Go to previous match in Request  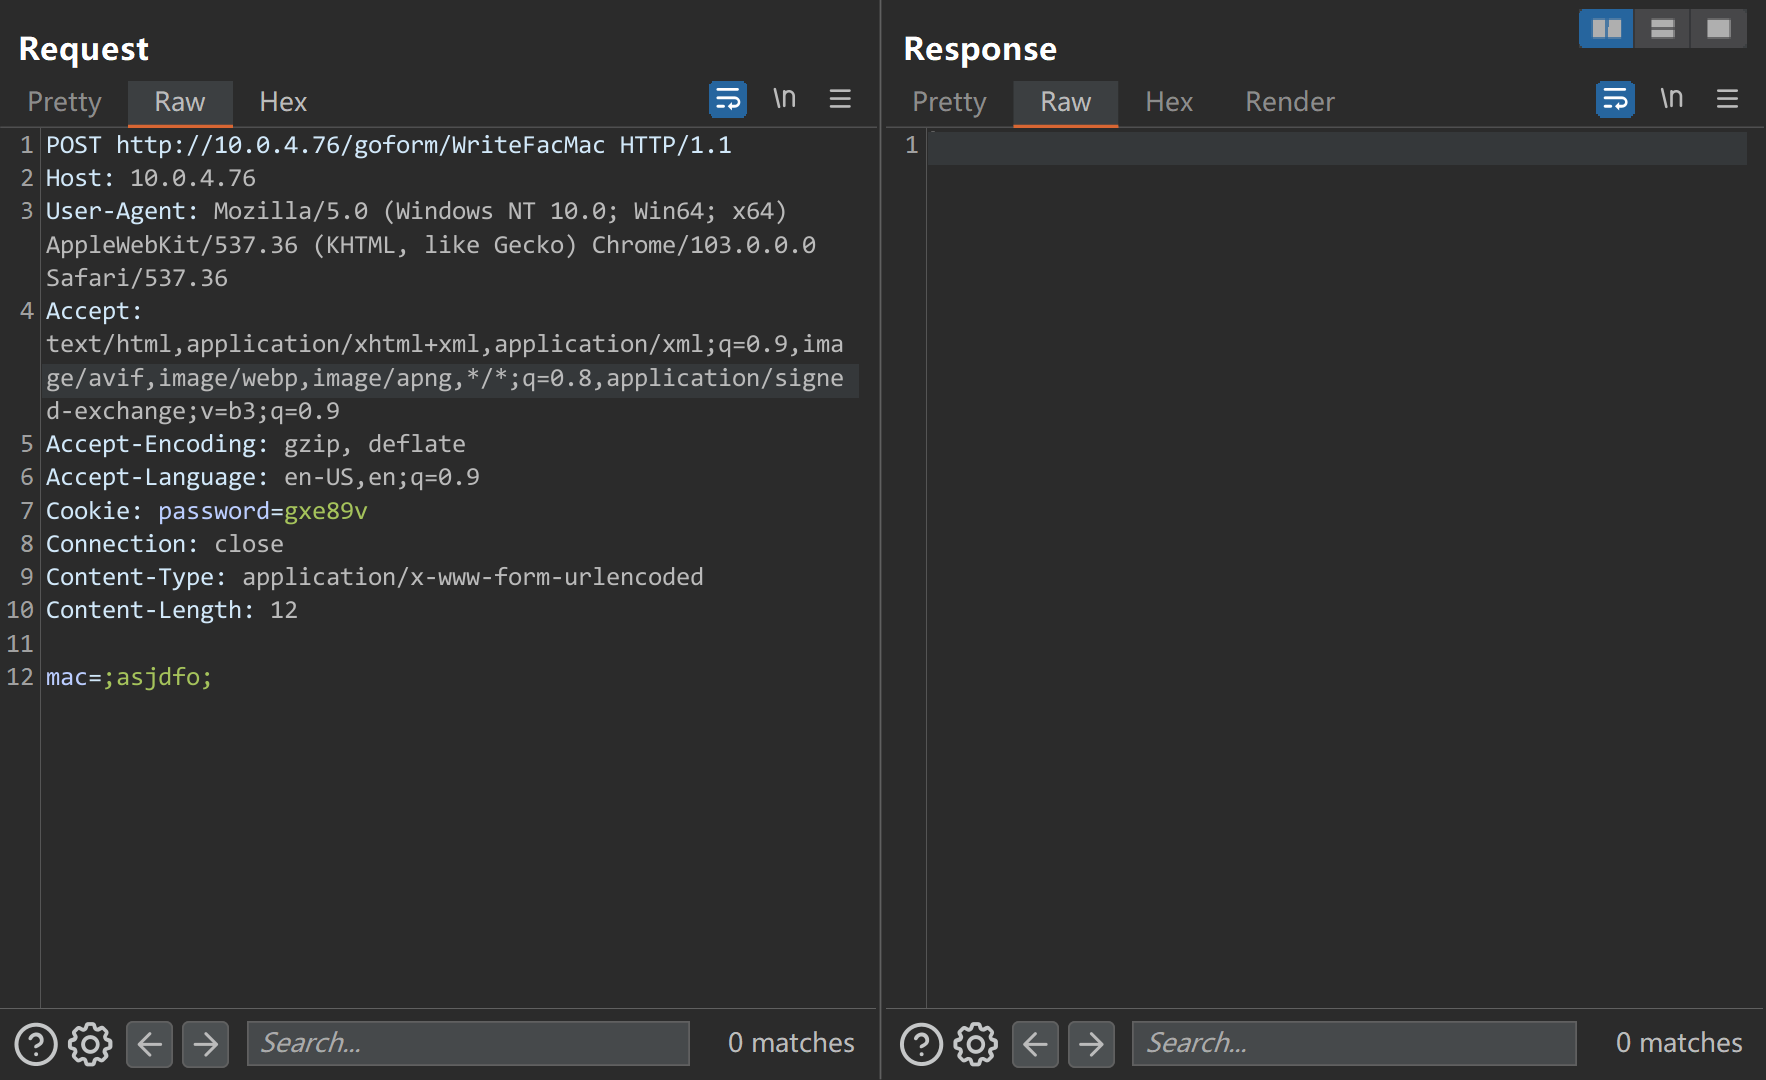pos(149,1044)
